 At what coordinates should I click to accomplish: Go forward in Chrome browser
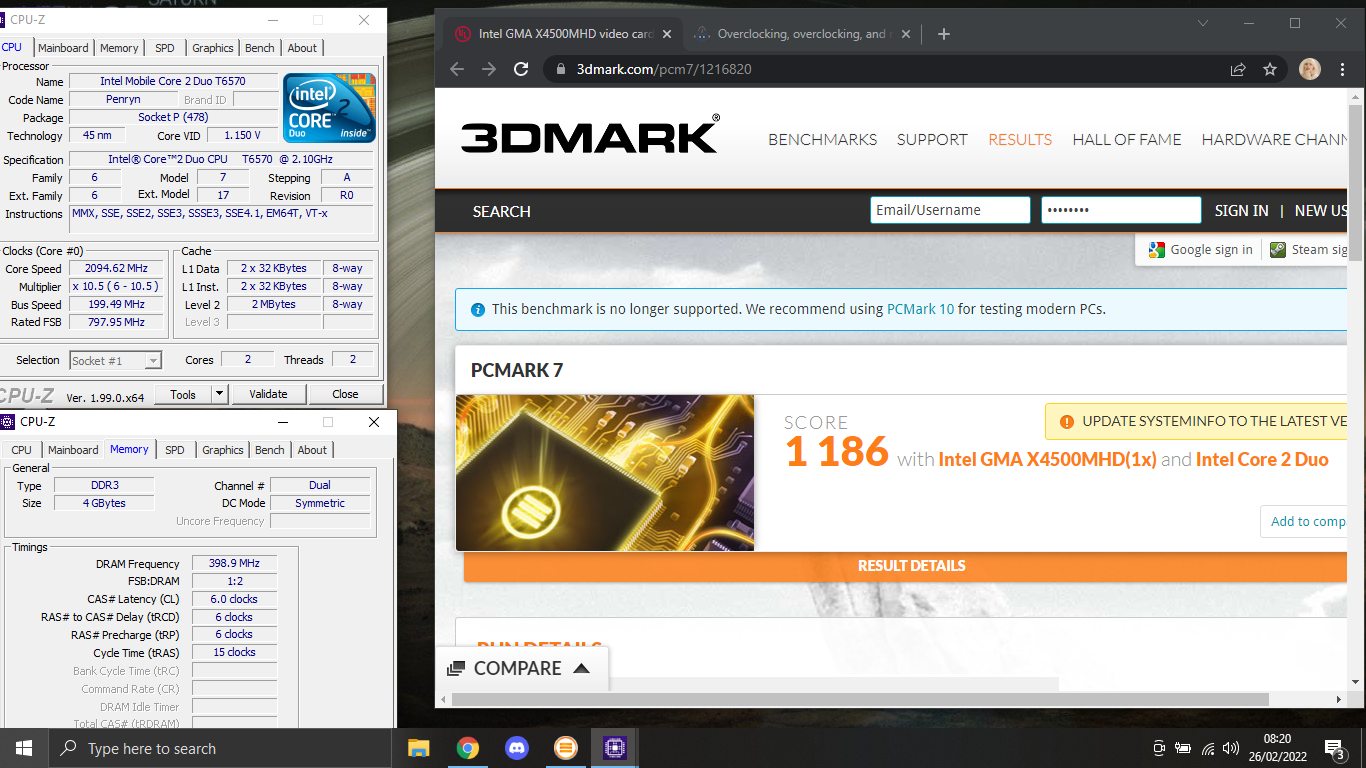tap(489, 69)
